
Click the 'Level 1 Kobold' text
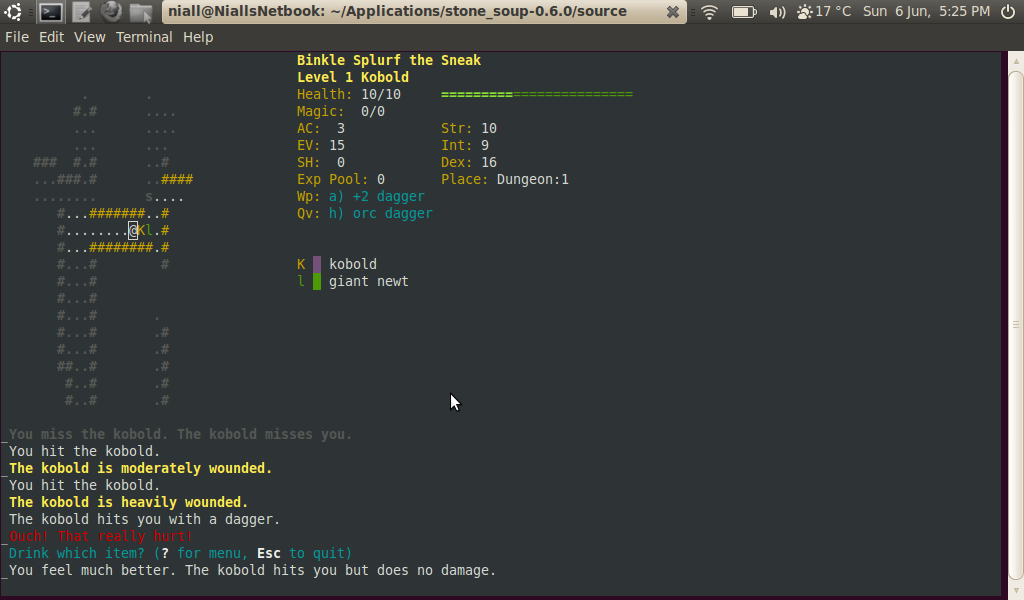coord(353,77)
